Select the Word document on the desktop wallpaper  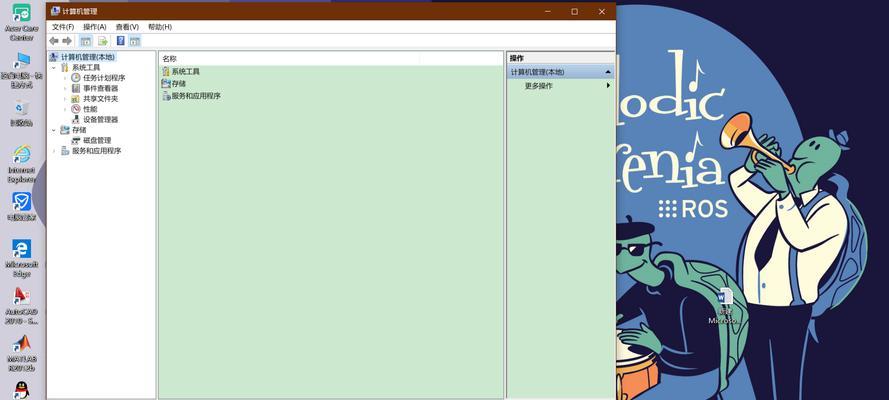click(x=724, y=307)
